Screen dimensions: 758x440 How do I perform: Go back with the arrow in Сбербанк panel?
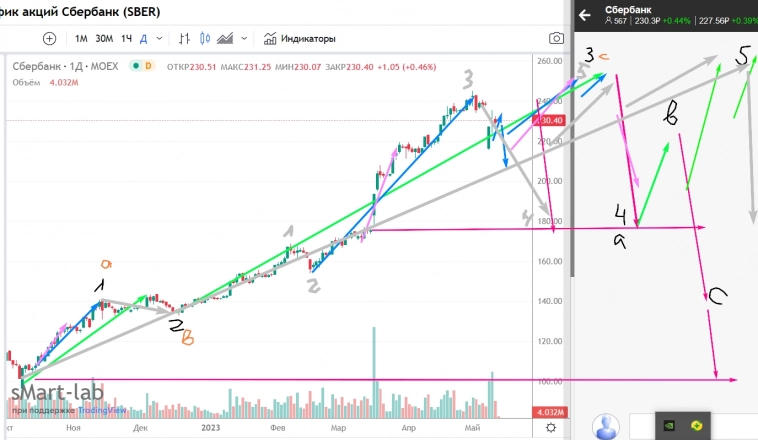tap(585, 15)
